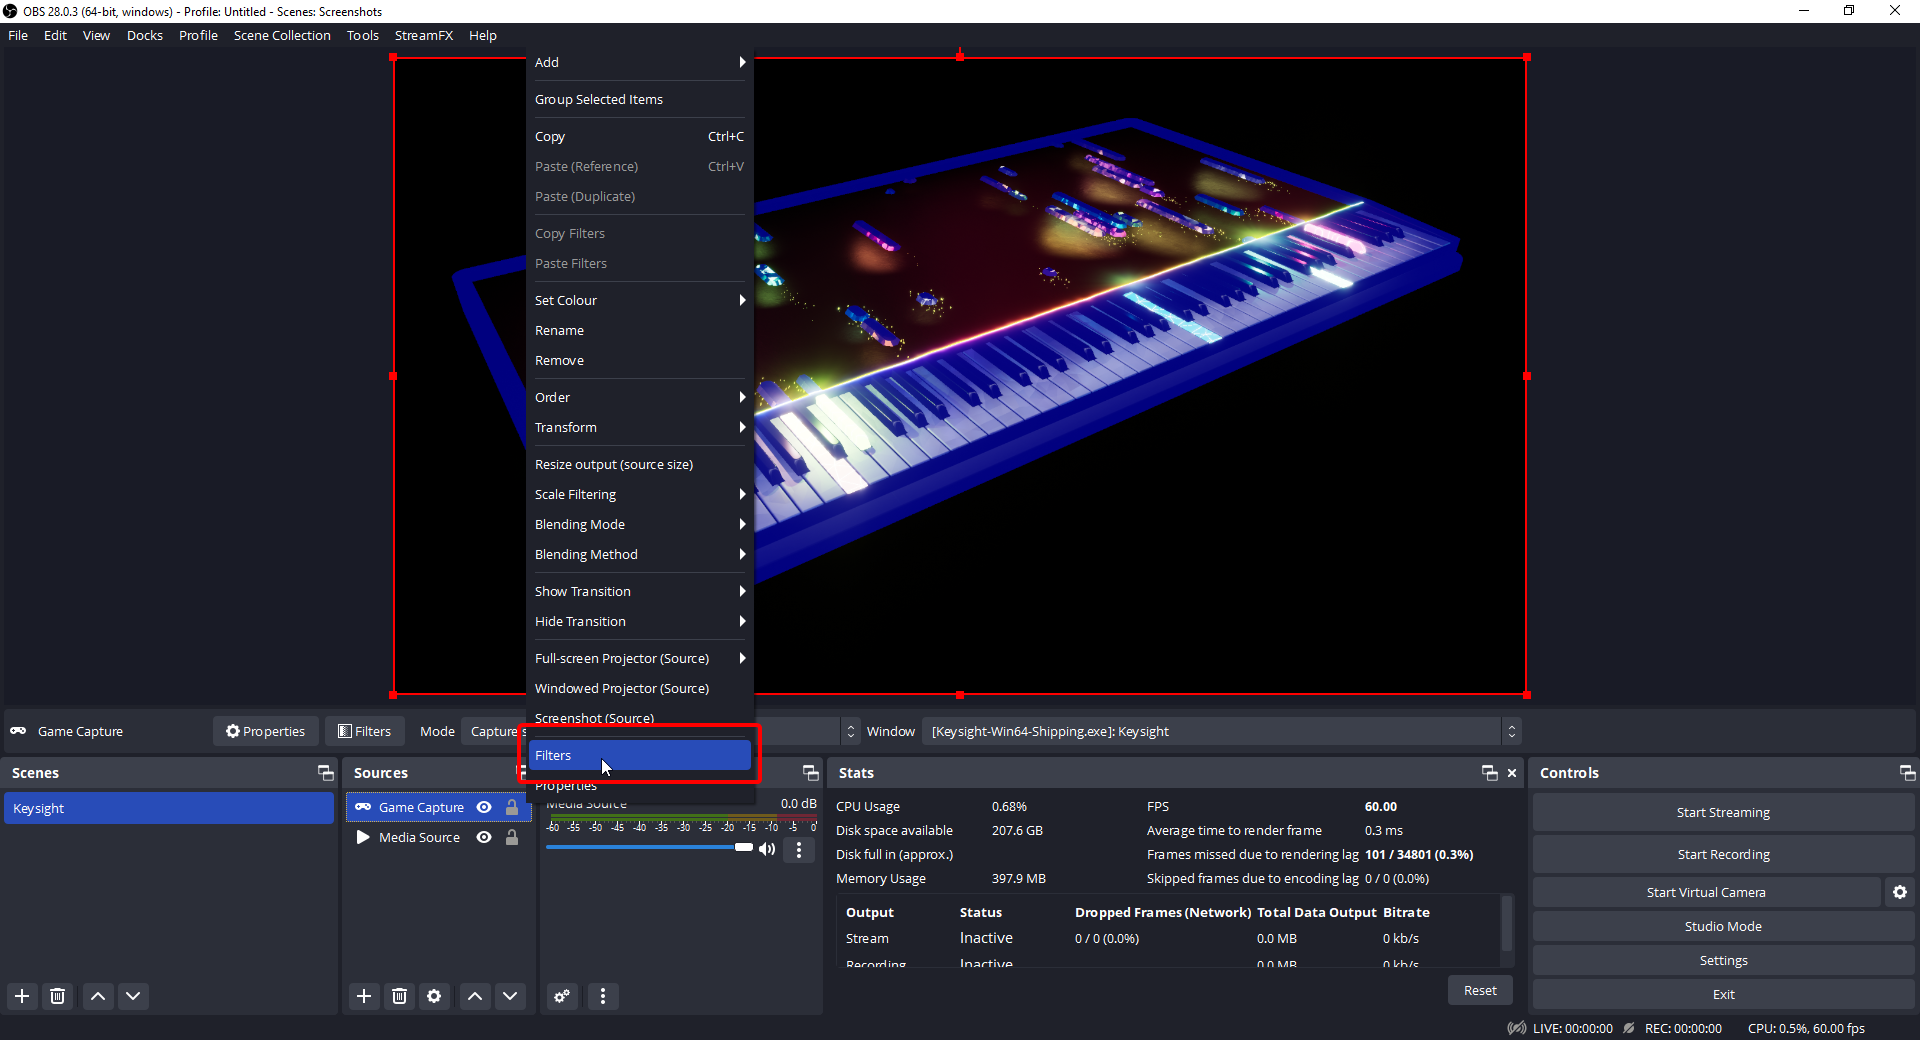Image resolution: width=1920 pixels, height=1040 pixels.
Task: Float the Audio Mixer dock using its undock icon
Action: (x=811, y=773)
